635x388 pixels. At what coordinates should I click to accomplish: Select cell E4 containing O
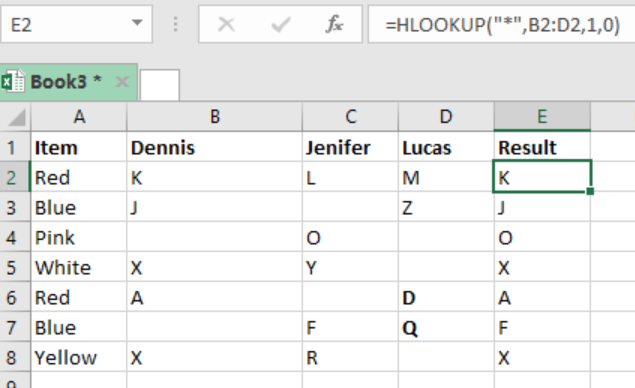[x=542, y=237]
